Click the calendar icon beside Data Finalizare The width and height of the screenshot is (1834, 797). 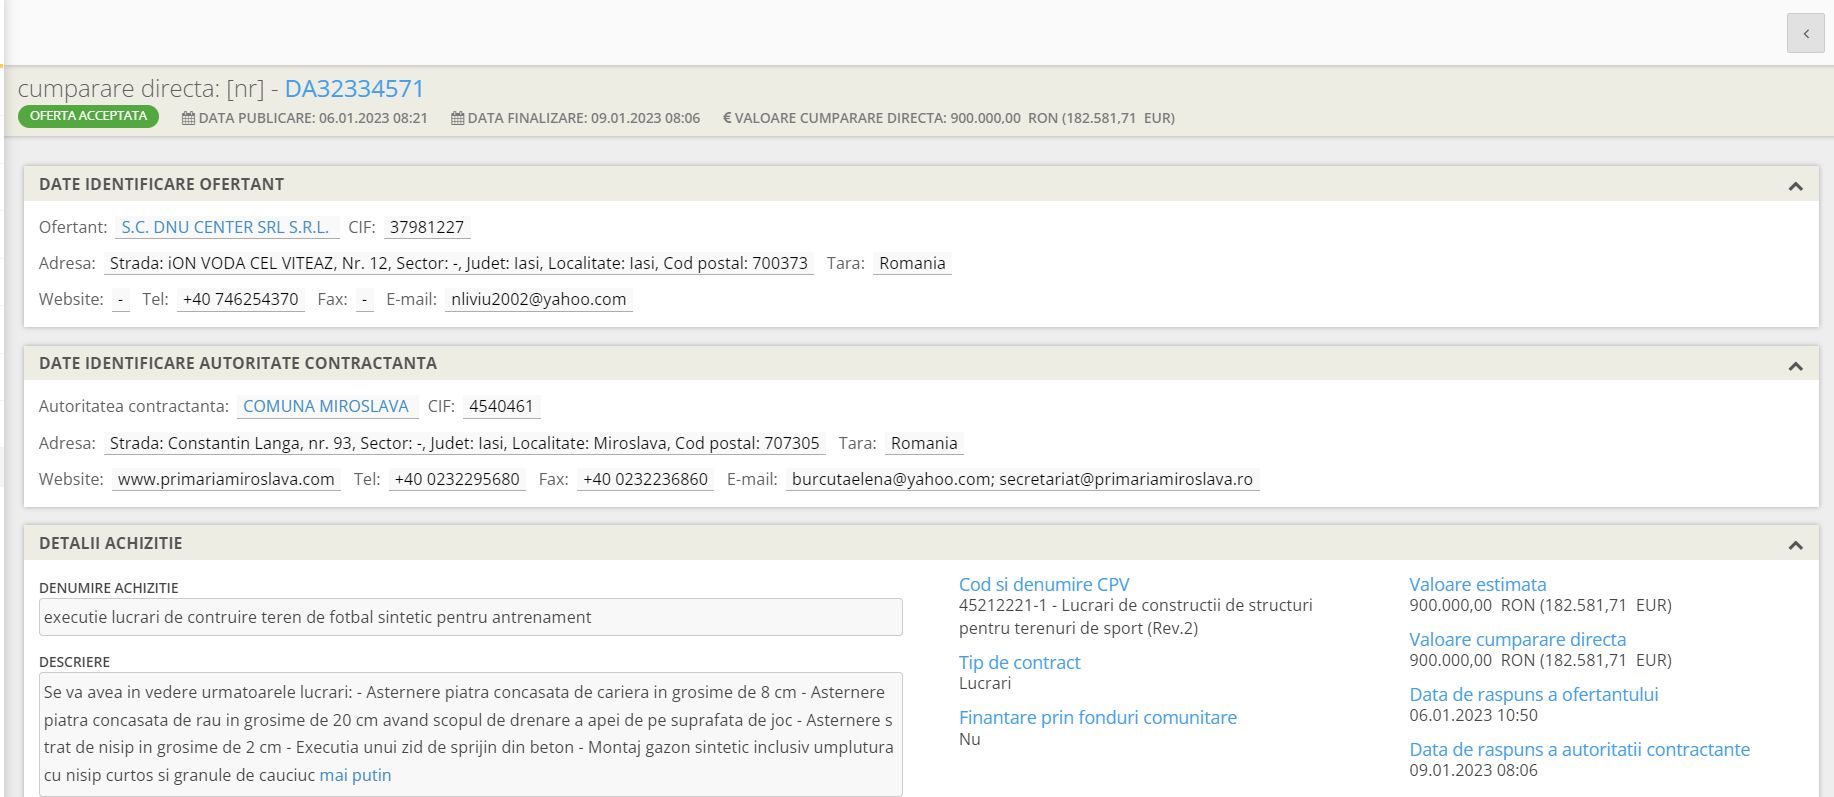457,118
